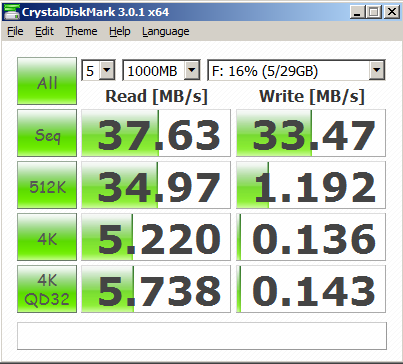Open the Edit menu
403x364 pixels.
(44, 31)
